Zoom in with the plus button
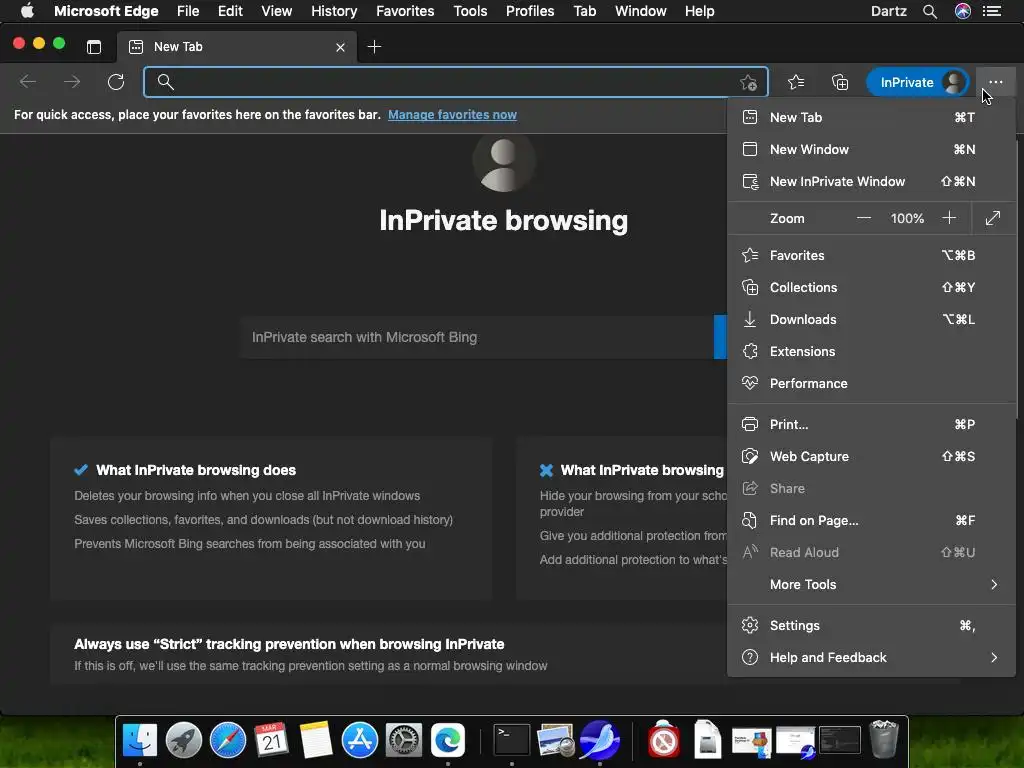The height and width of the screenshot is (768, 1024). (x=949, y=218)
